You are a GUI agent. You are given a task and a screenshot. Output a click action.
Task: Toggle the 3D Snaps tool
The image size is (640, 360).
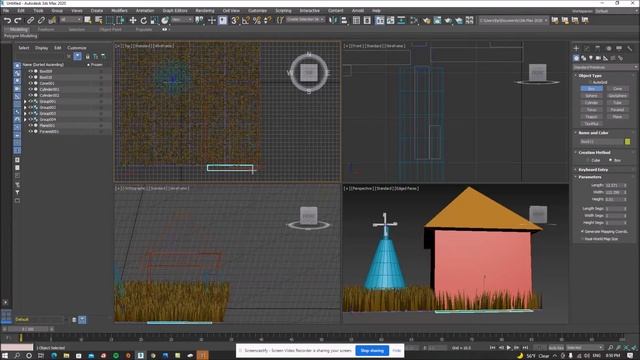point(235,20)
